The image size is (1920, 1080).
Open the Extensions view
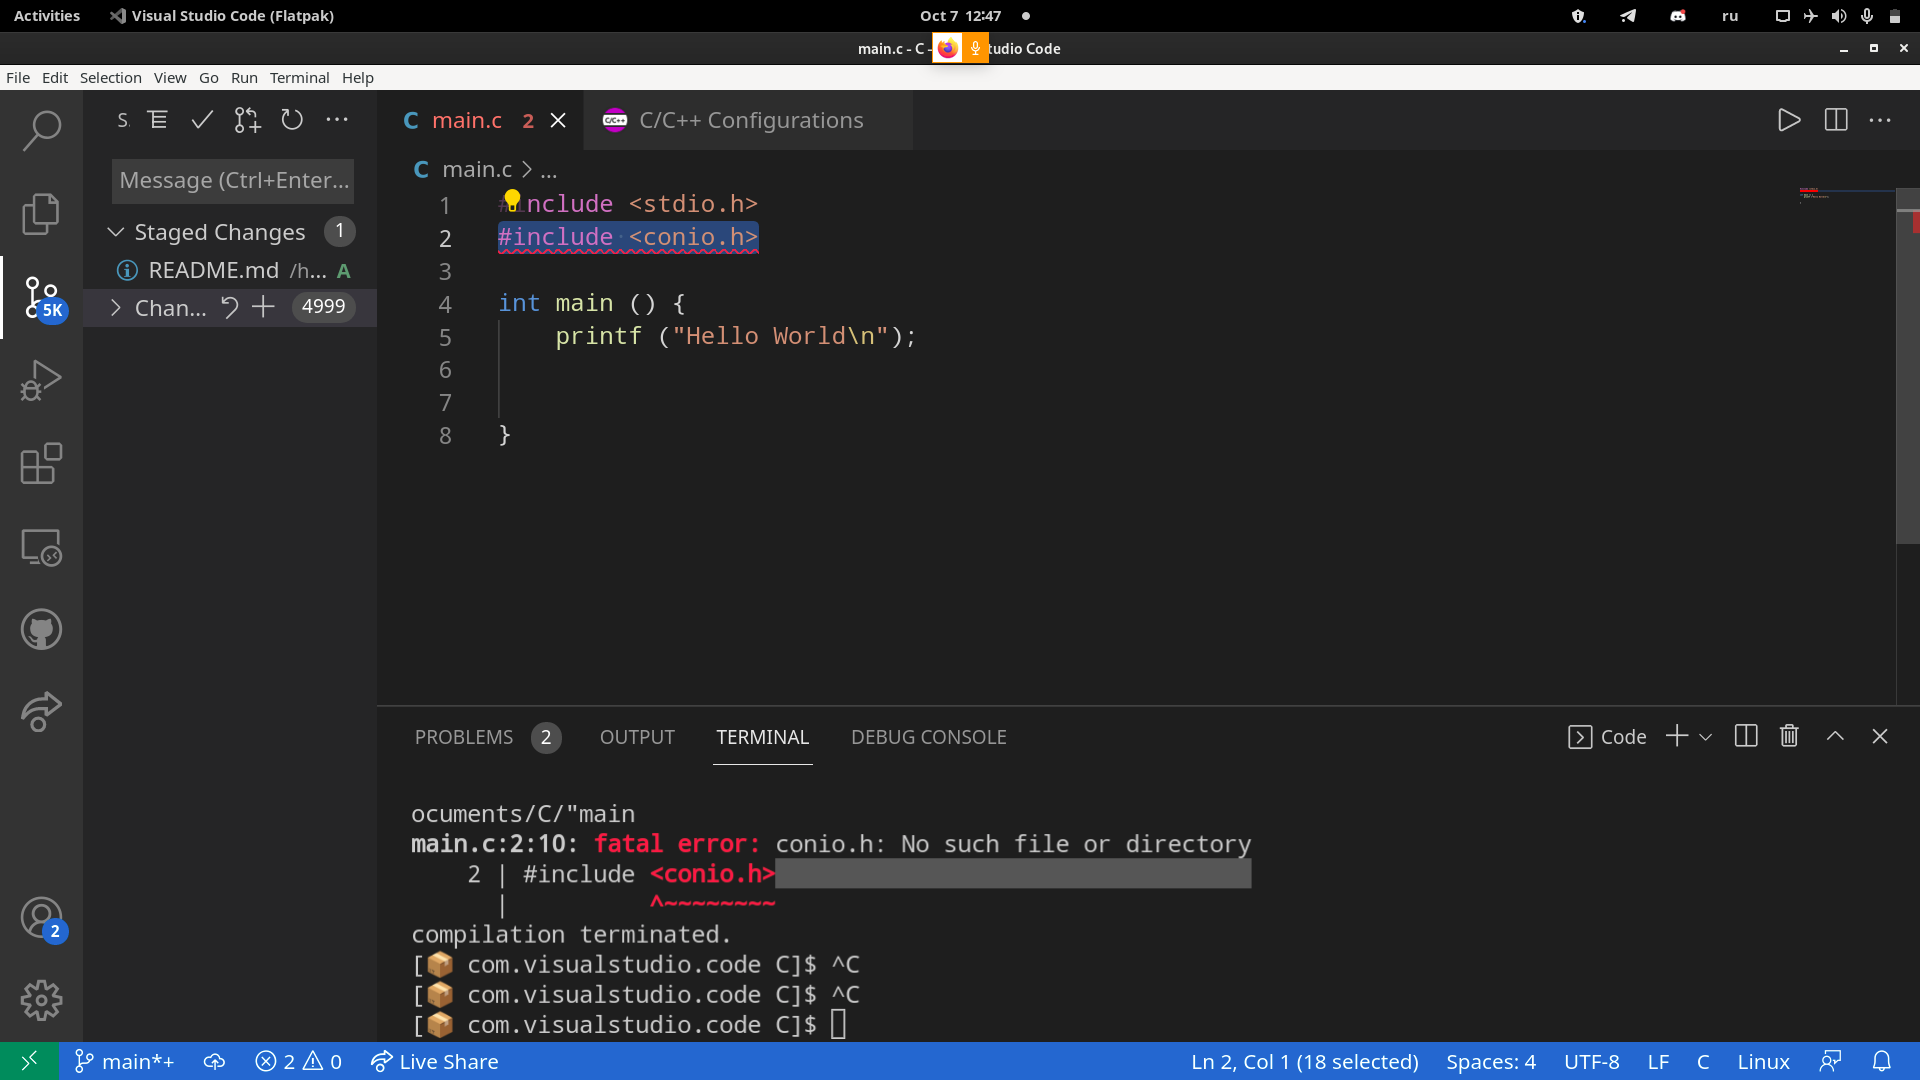click(x=41, y=464)
